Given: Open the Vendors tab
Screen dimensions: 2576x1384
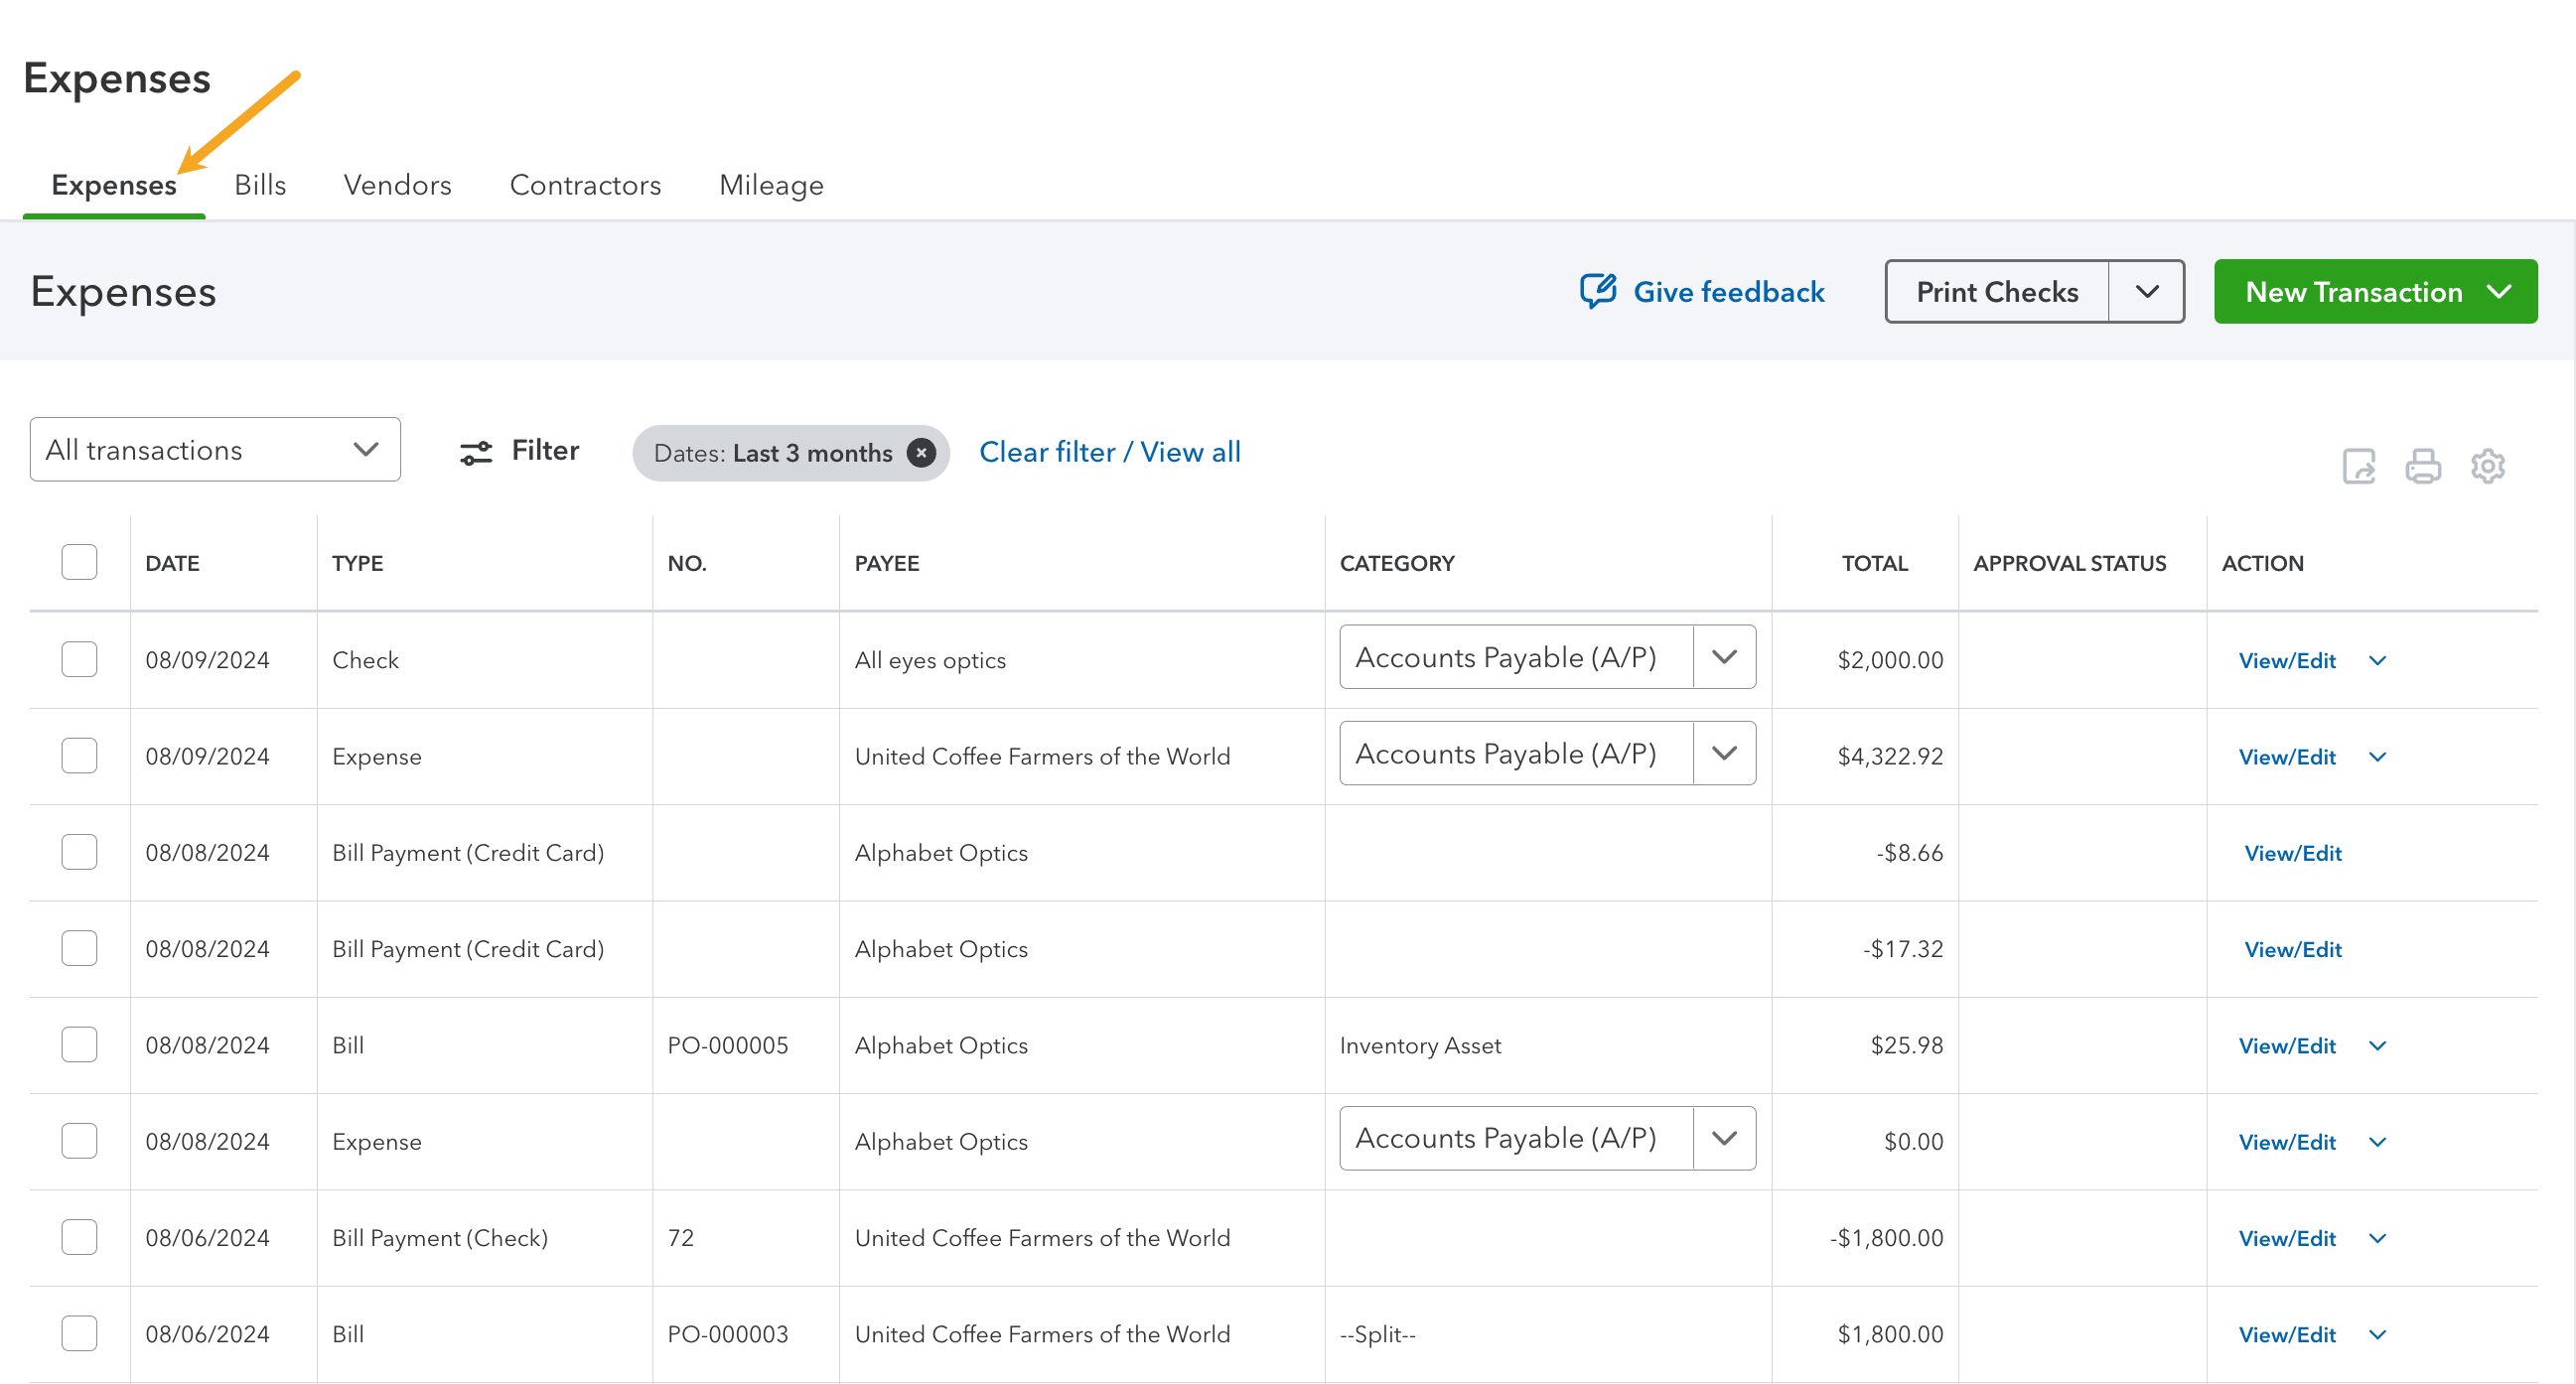Looking at the screenshot, I should point(396,185).
